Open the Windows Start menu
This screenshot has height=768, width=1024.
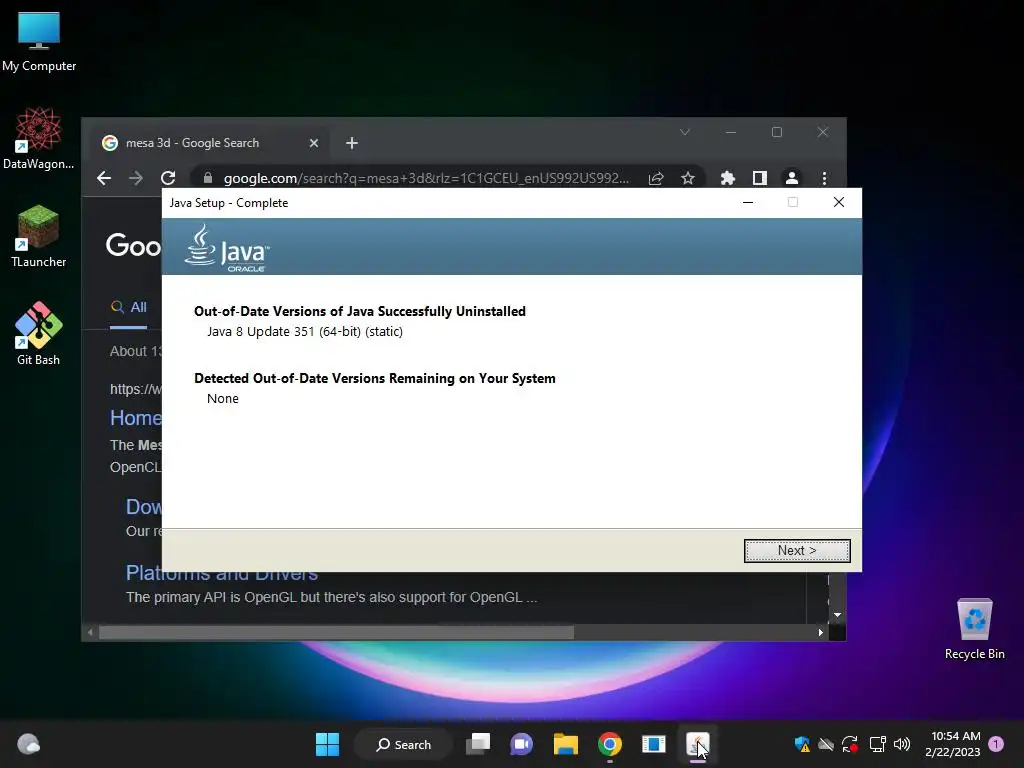click(x=327, y=744)
